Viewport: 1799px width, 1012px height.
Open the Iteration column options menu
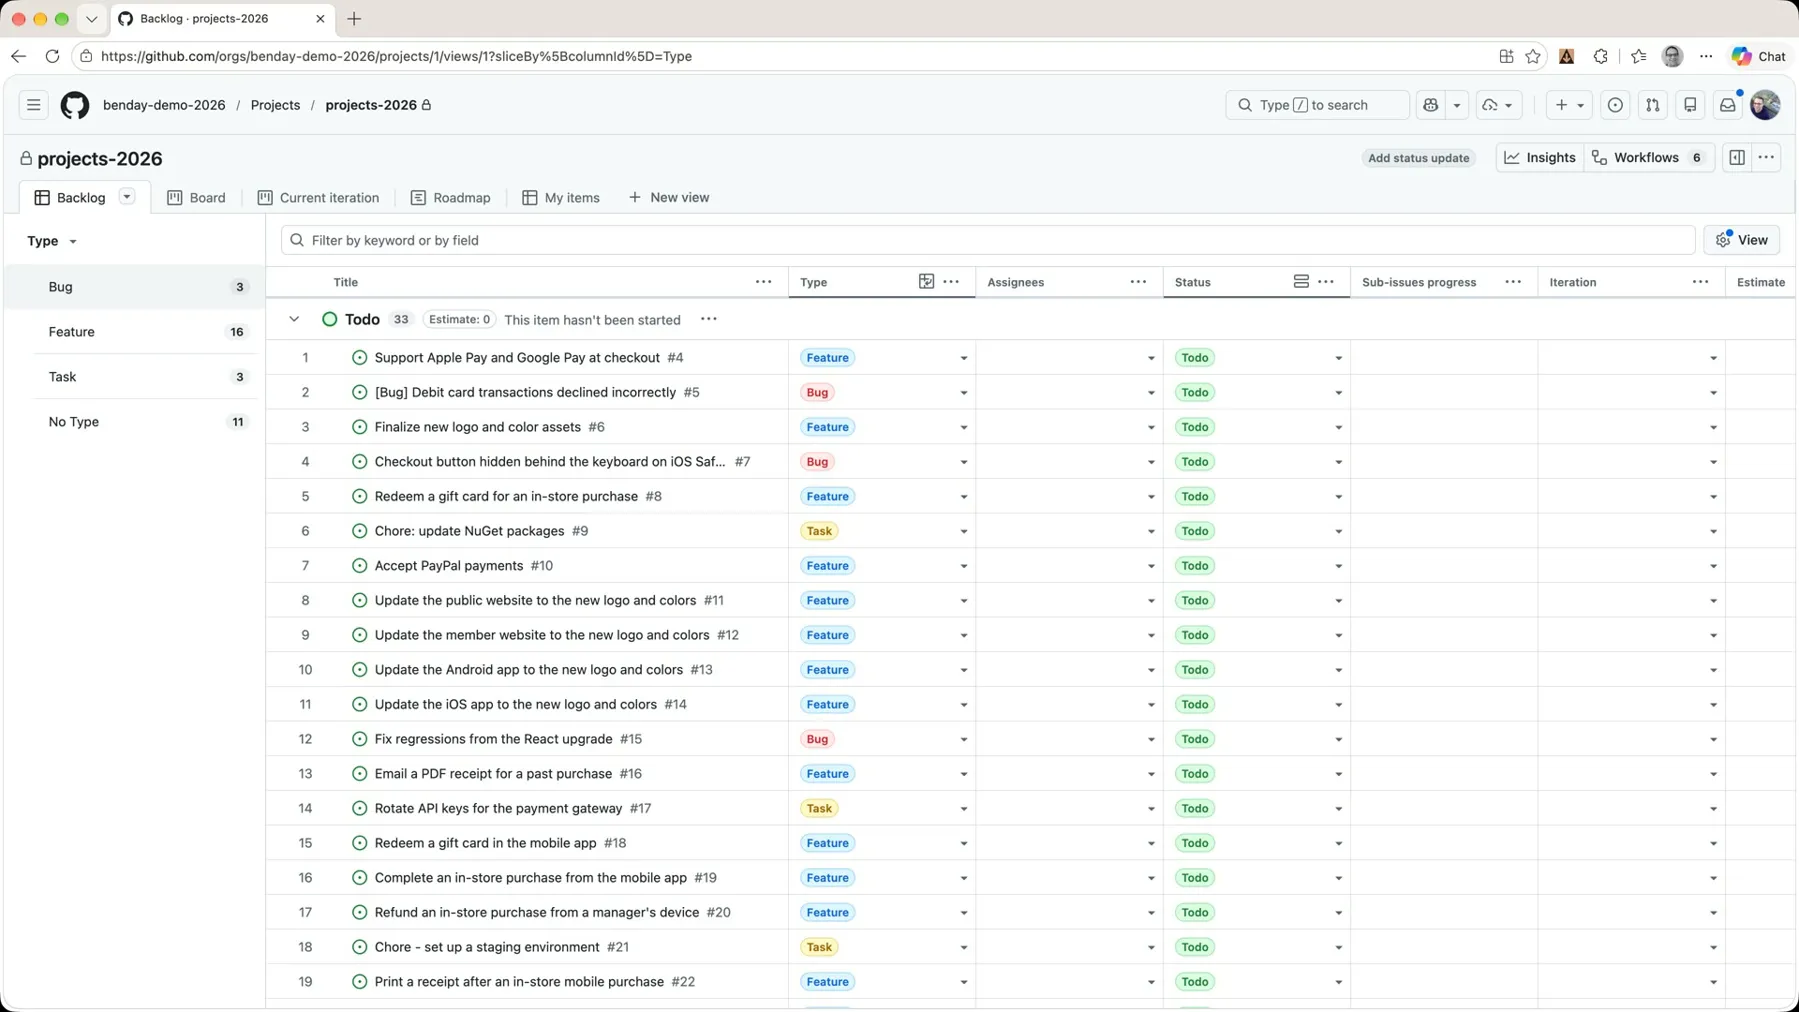tap(1700, 282)
